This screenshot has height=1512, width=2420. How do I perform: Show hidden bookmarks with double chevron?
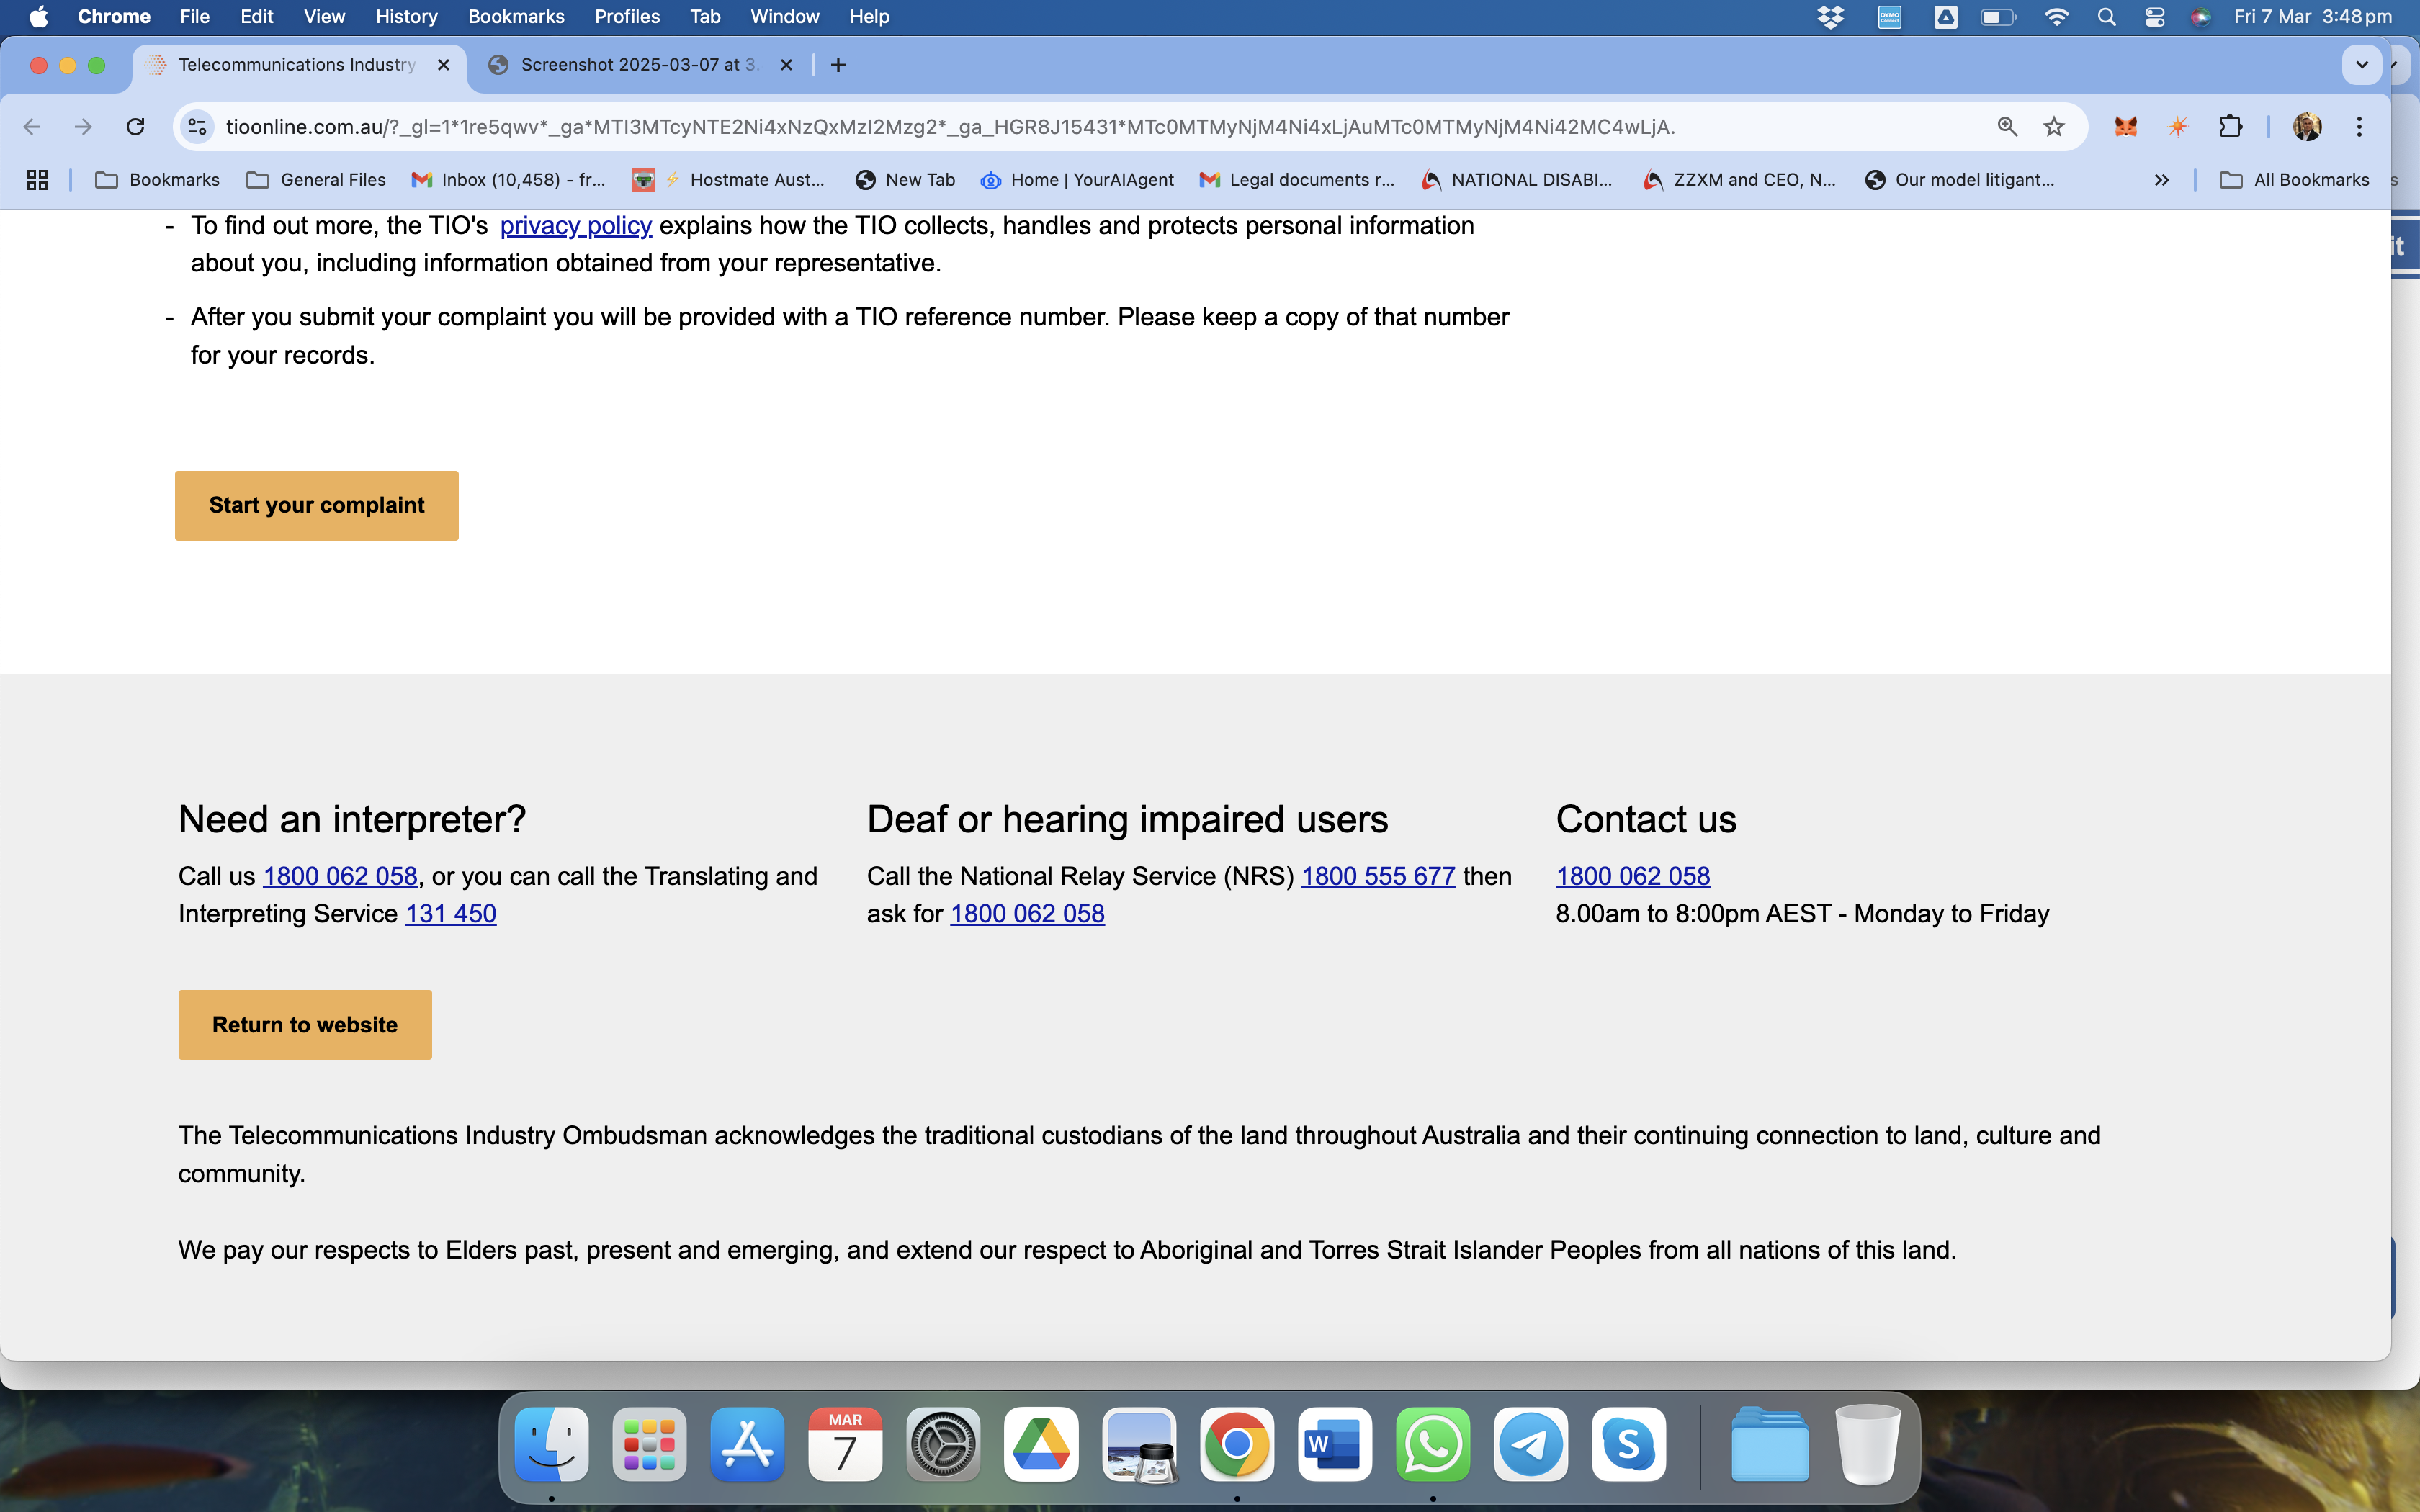coord(2161,180)
